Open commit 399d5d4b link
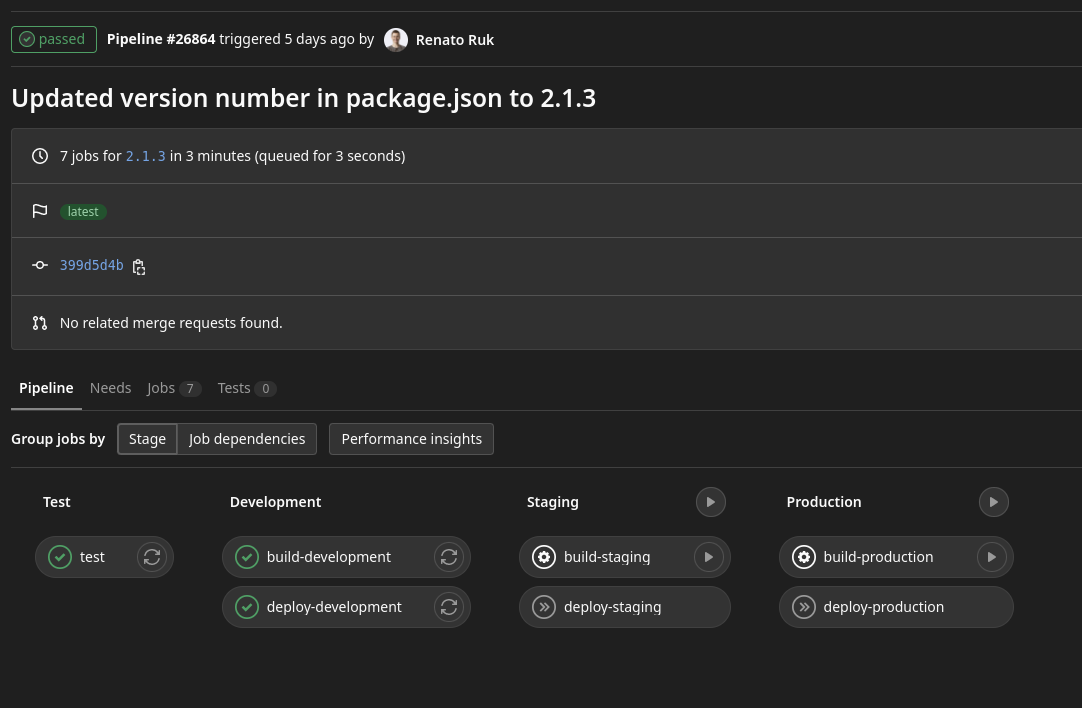Screen dimensions: 1082x708 [91, 266]
